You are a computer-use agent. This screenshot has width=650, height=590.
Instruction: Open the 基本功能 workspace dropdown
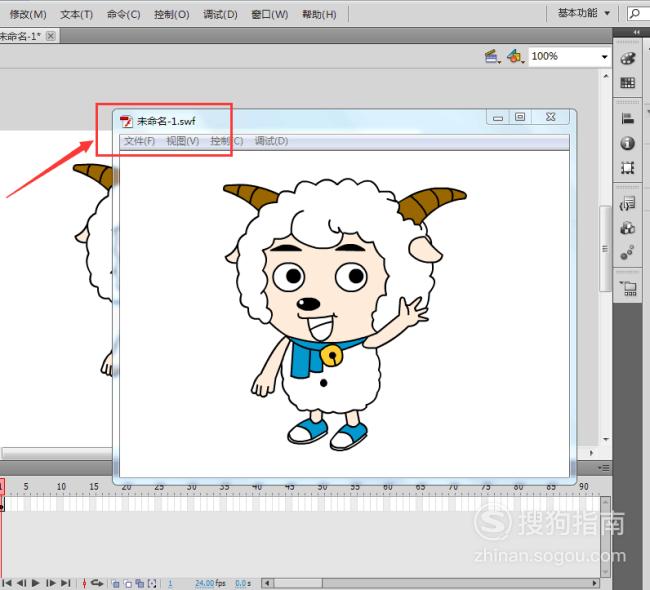point(584,13)
